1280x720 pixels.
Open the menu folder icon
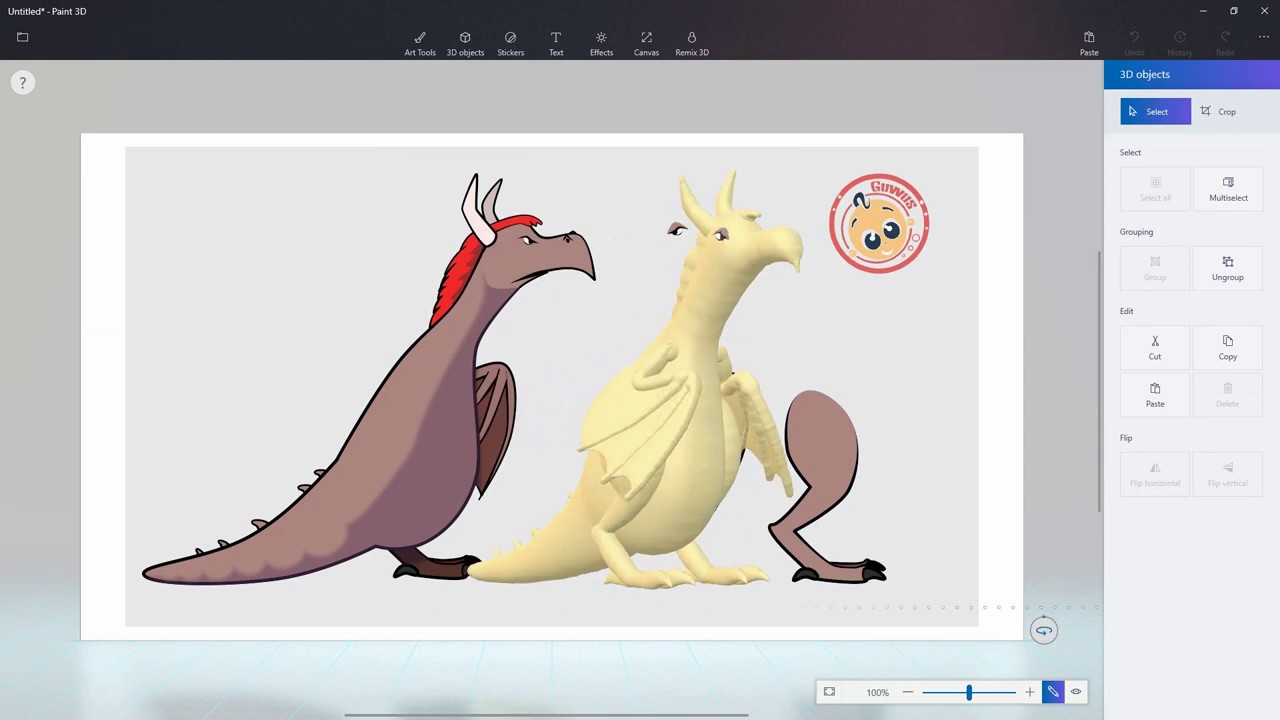[22, 37]
